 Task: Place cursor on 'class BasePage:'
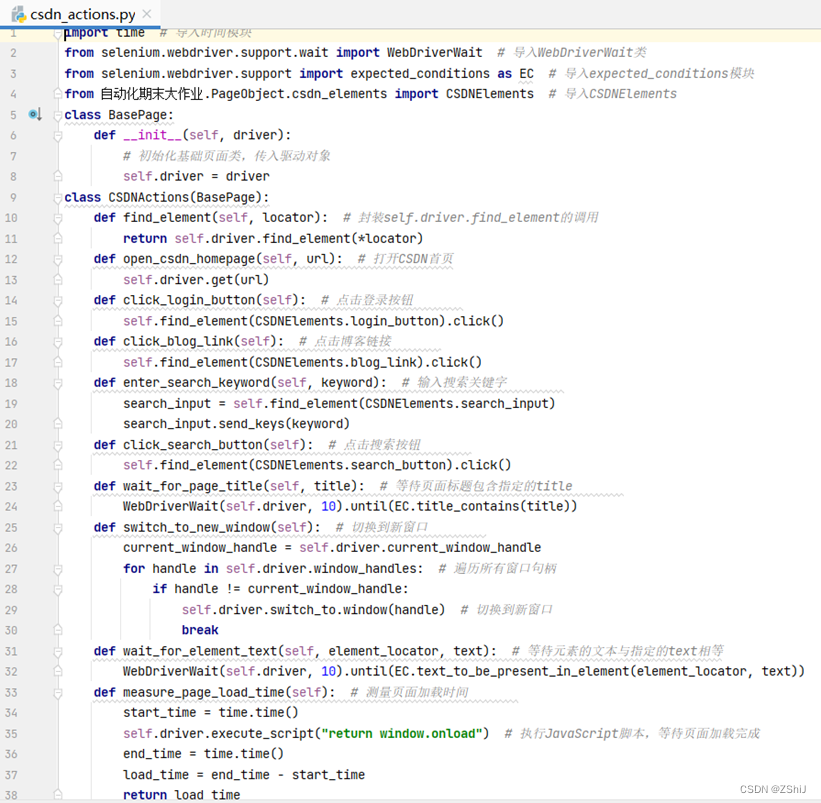pyautogui.click(x=119, y=115)
